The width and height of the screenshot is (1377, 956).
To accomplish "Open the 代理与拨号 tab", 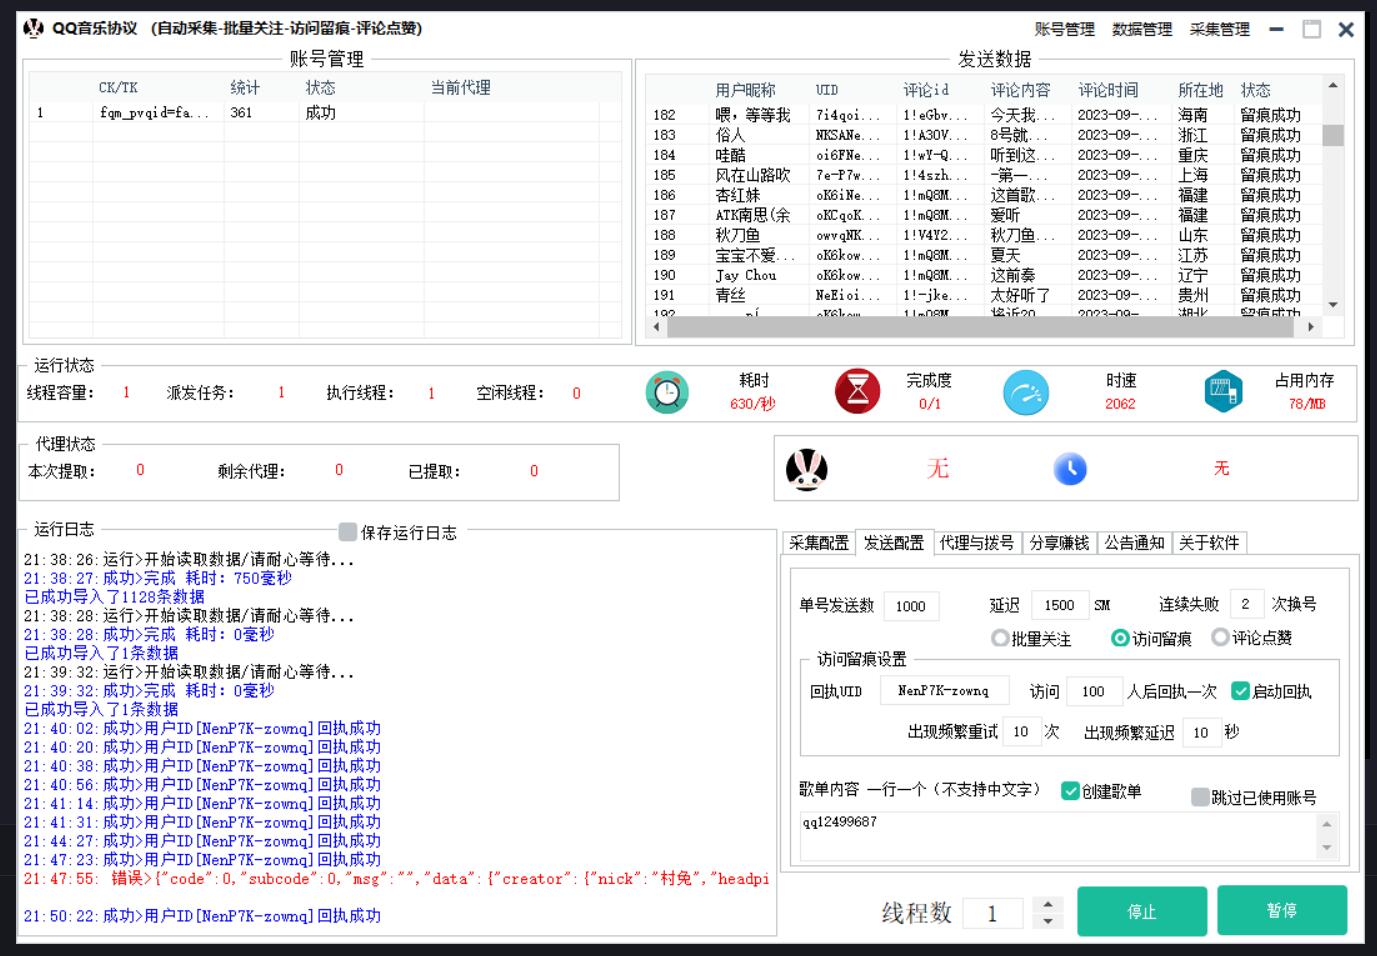I will point(976,543).
